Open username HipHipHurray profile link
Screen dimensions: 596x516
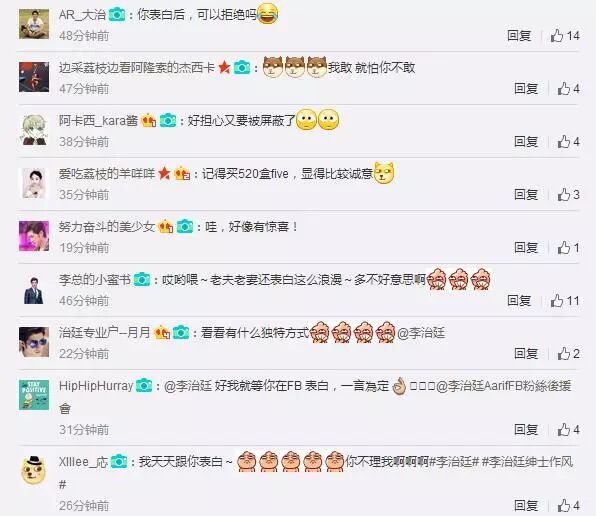pos(96,386)
